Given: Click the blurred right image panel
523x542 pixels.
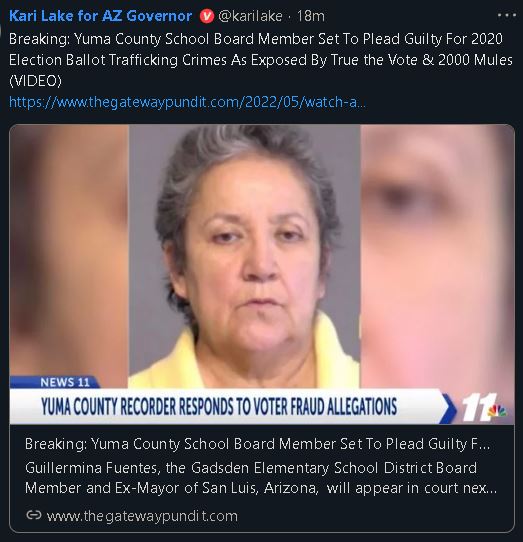Looking at the screenshot, I should [437, 256].
